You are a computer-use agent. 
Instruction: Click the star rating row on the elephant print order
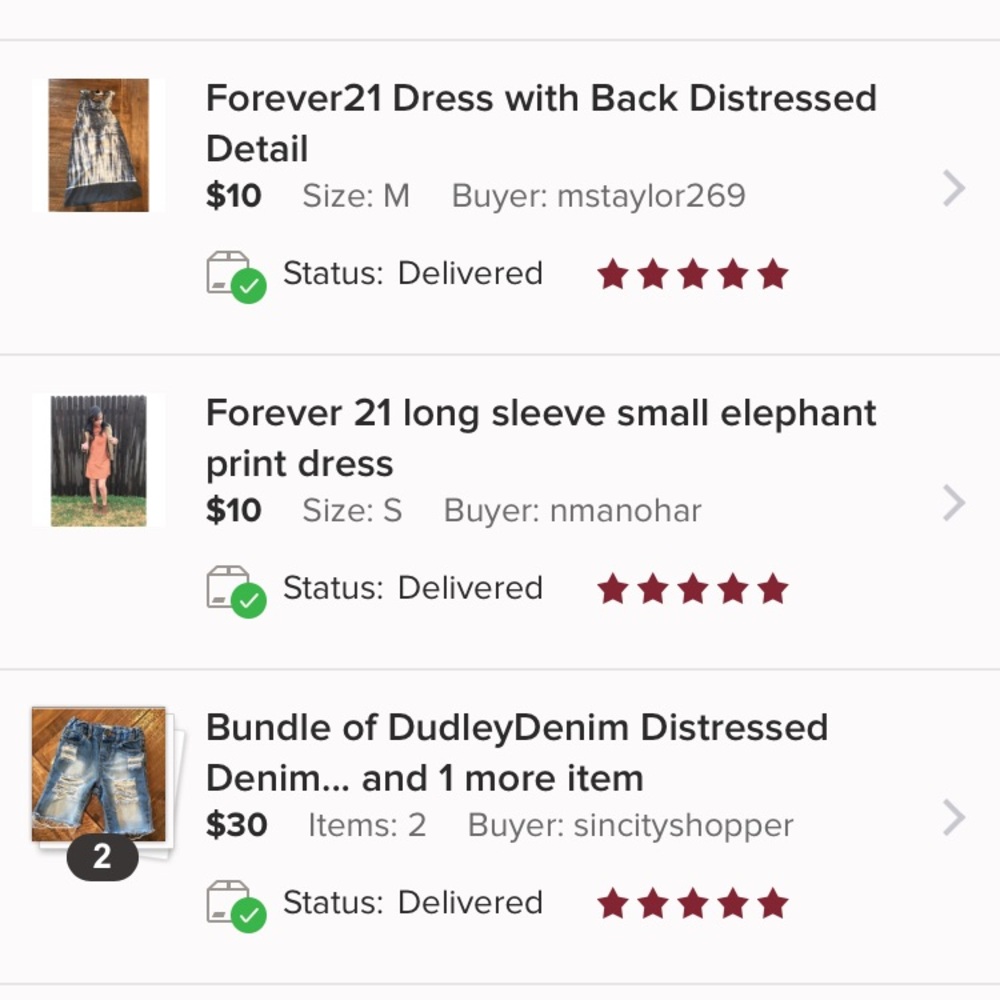pos(691,589)
